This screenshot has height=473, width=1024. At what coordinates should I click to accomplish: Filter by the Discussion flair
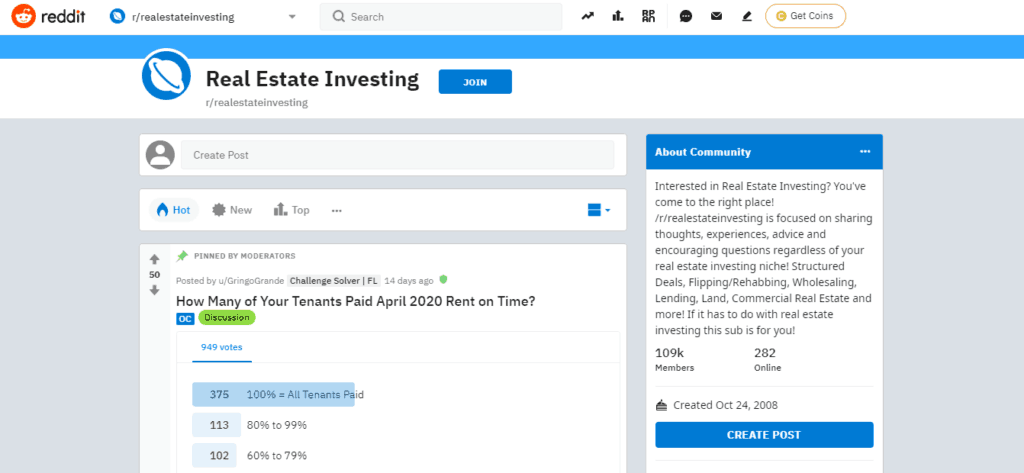[227, 318]
